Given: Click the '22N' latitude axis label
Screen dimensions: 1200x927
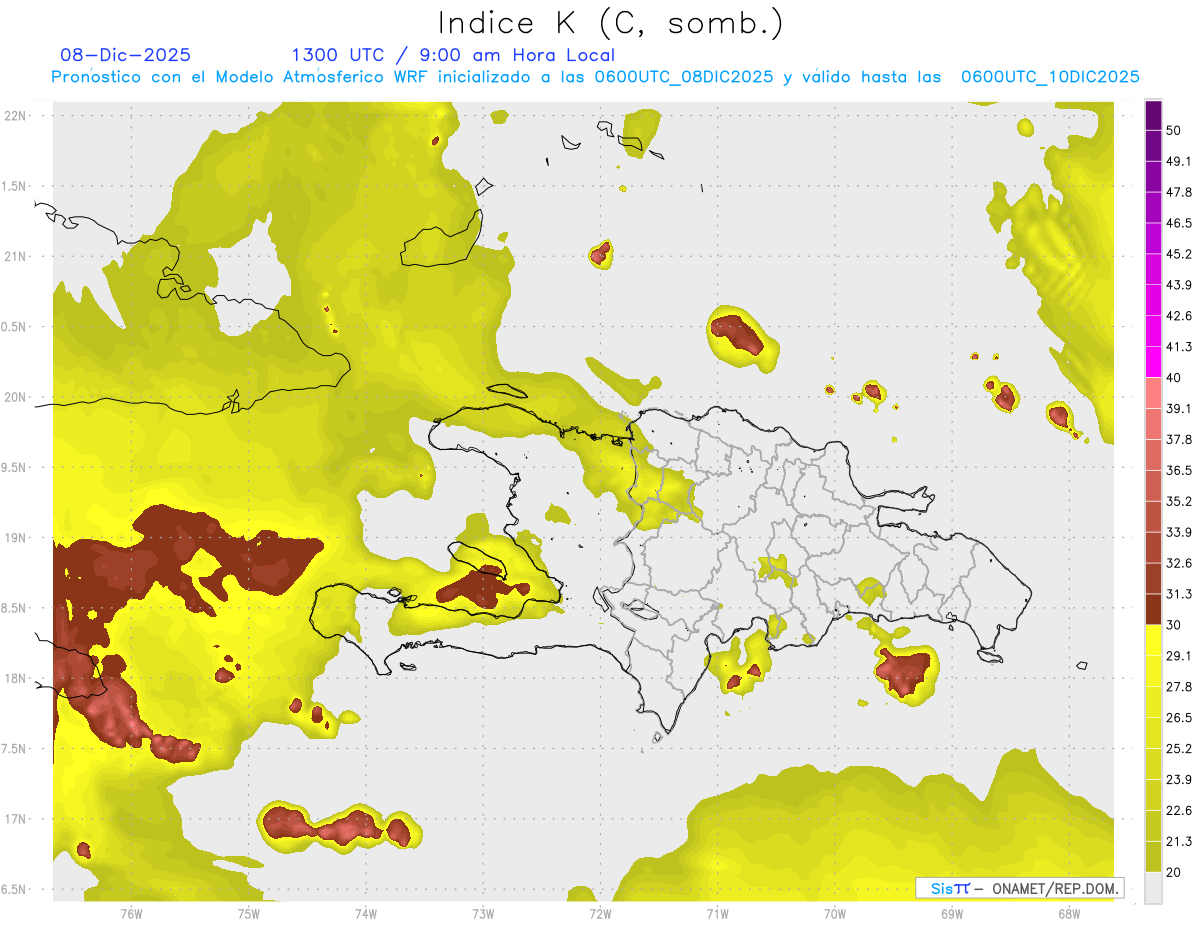Looking at the screenshot, I should [x=16, y=115].
